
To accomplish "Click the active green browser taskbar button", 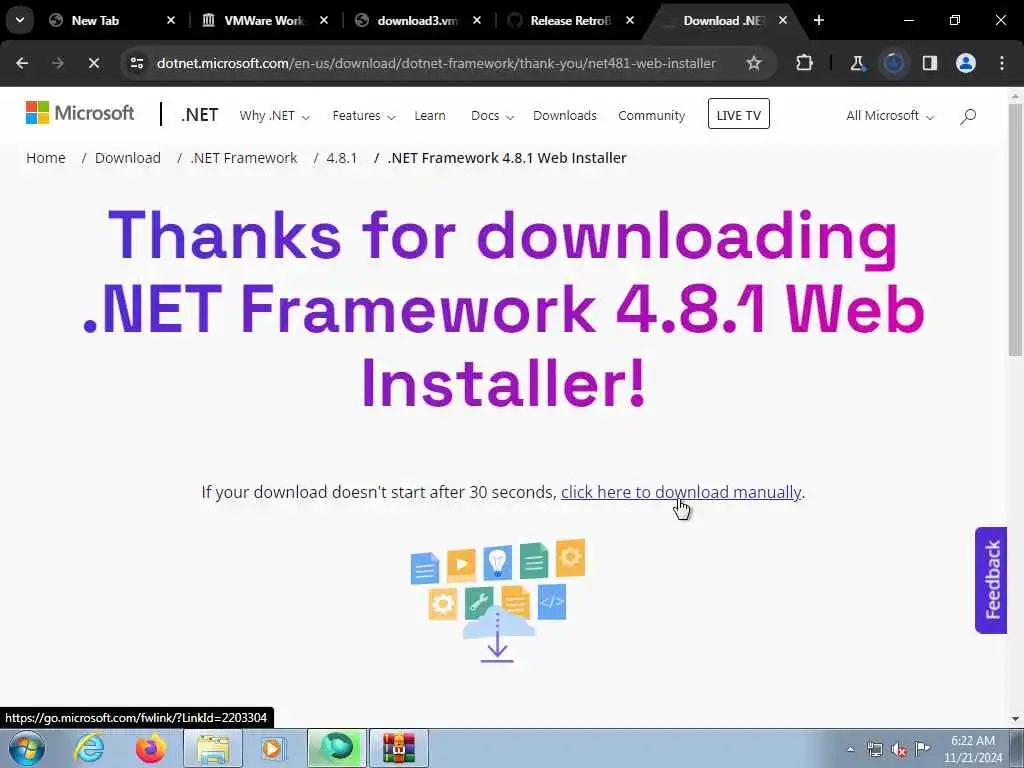I will pos(337,748).
